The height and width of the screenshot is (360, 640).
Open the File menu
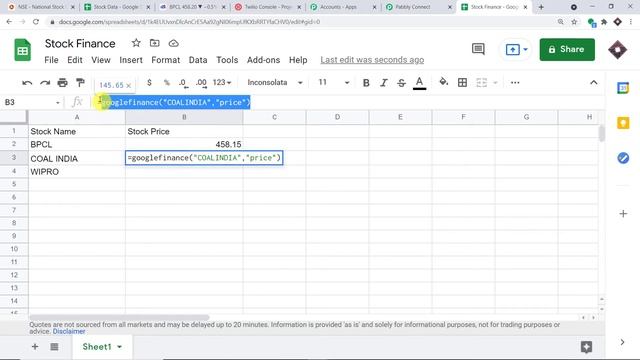(x=51, y=60)
